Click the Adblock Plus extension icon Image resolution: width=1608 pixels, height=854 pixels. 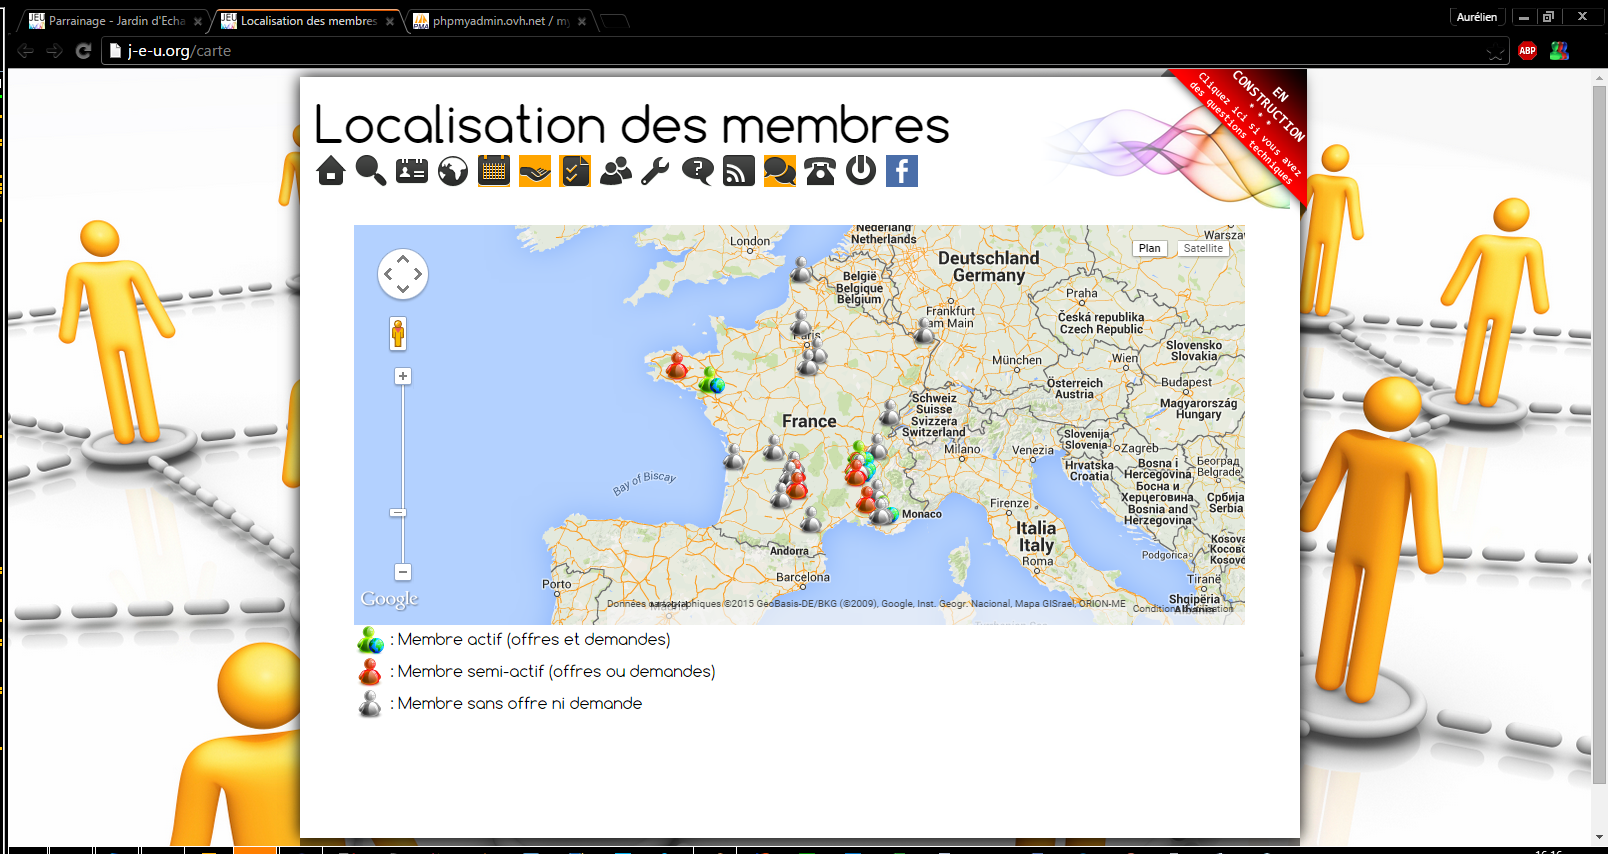coord(1527,51)
